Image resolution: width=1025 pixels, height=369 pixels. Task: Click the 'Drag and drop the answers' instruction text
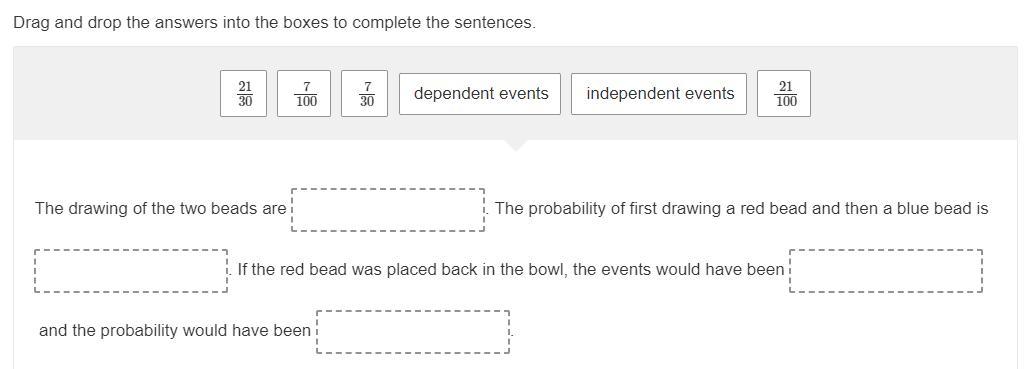pos(275,23)
